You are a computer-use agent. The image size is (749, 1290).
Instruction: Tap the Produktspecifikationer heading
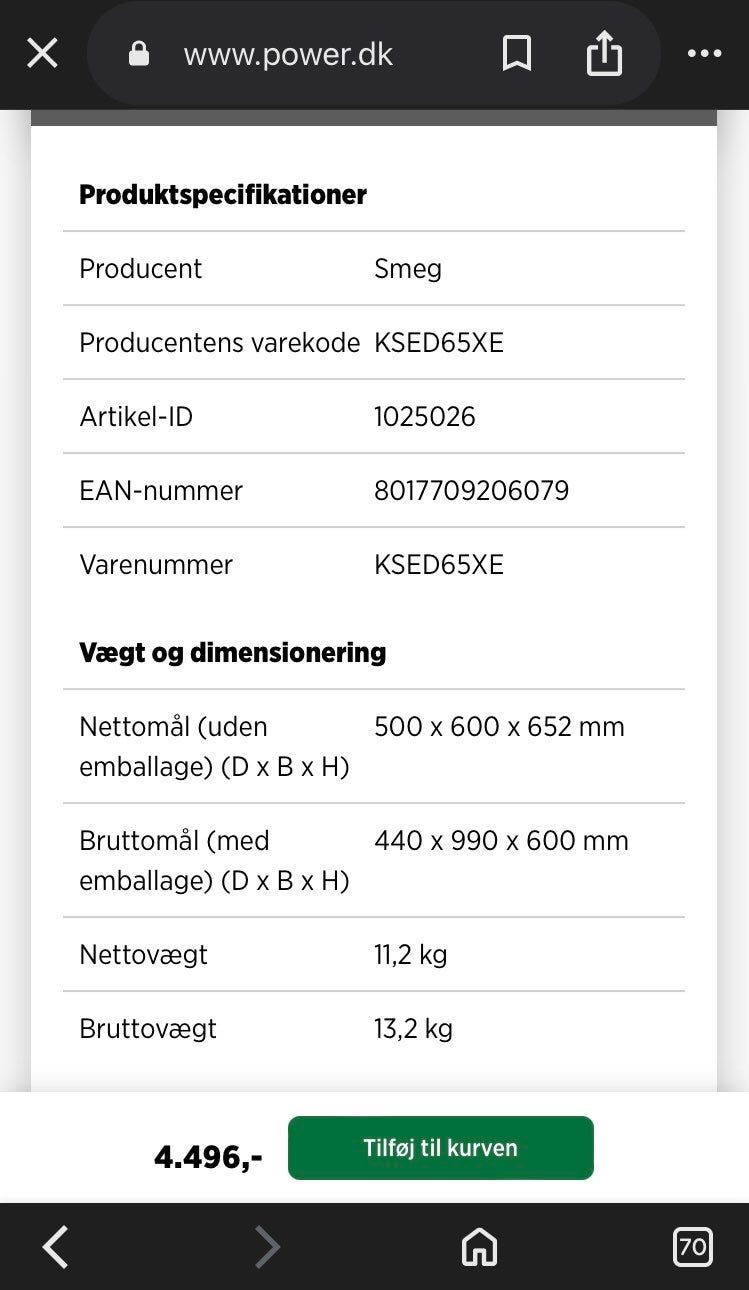click(x=222, y=195)
